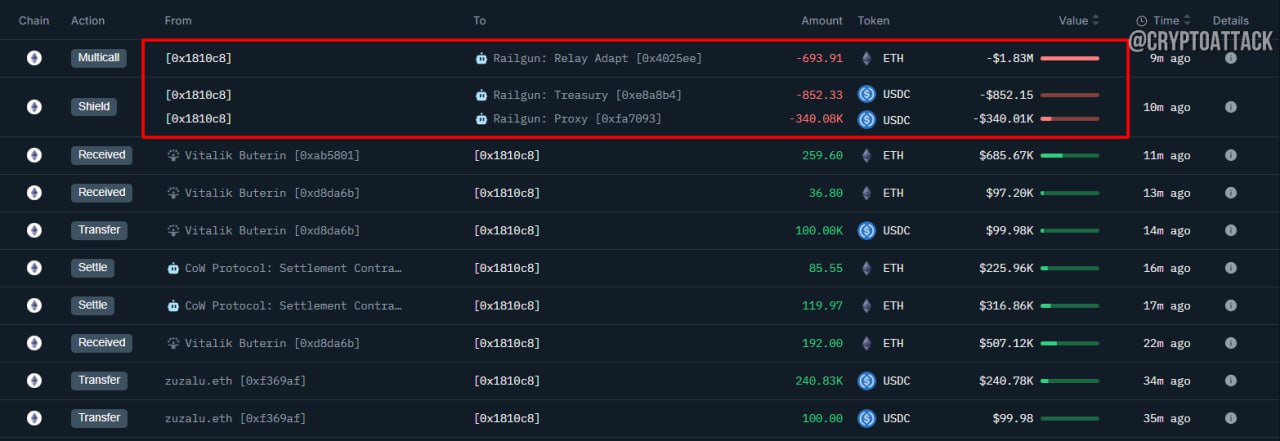The image size is (1280, 441).
Task: Click the To column header
Action: pyautogui.click(x=480, y=20)
